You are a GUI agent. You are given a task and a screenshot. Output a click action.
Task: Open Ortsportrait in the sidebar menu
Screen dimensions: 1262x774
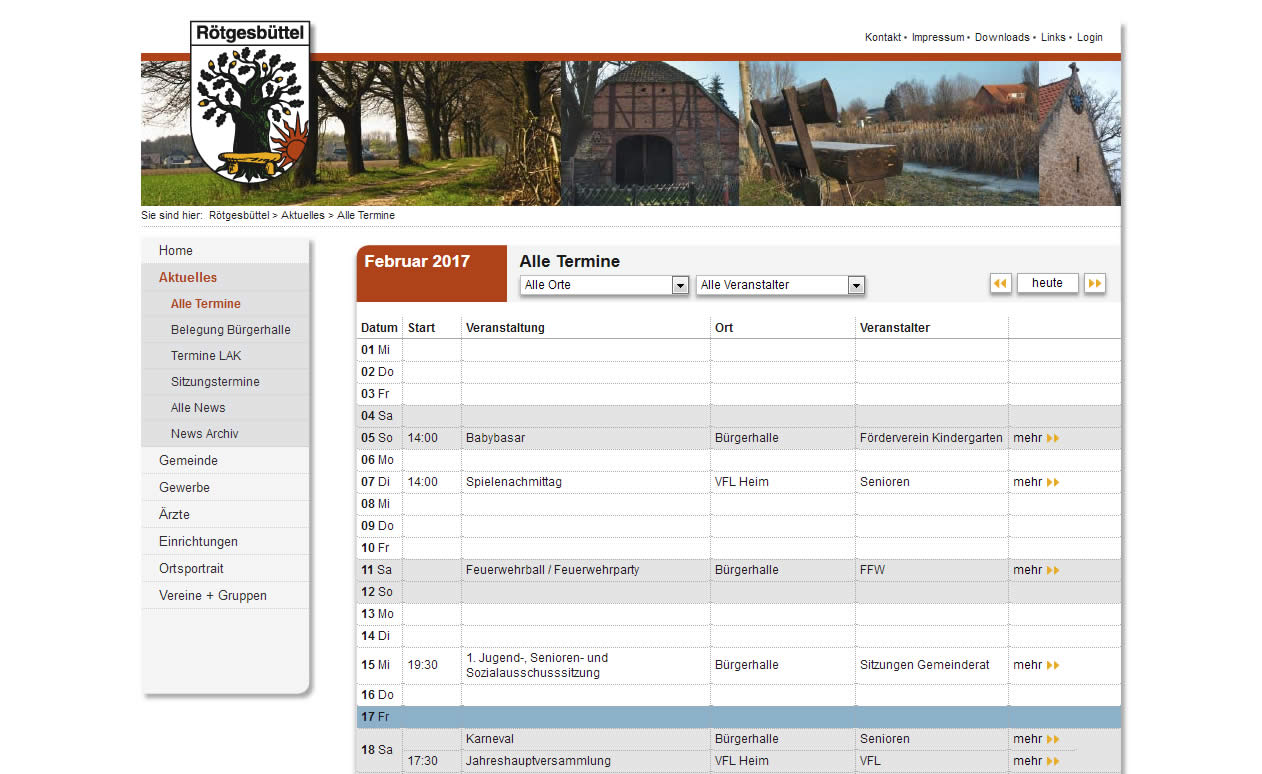coord(226,568)
